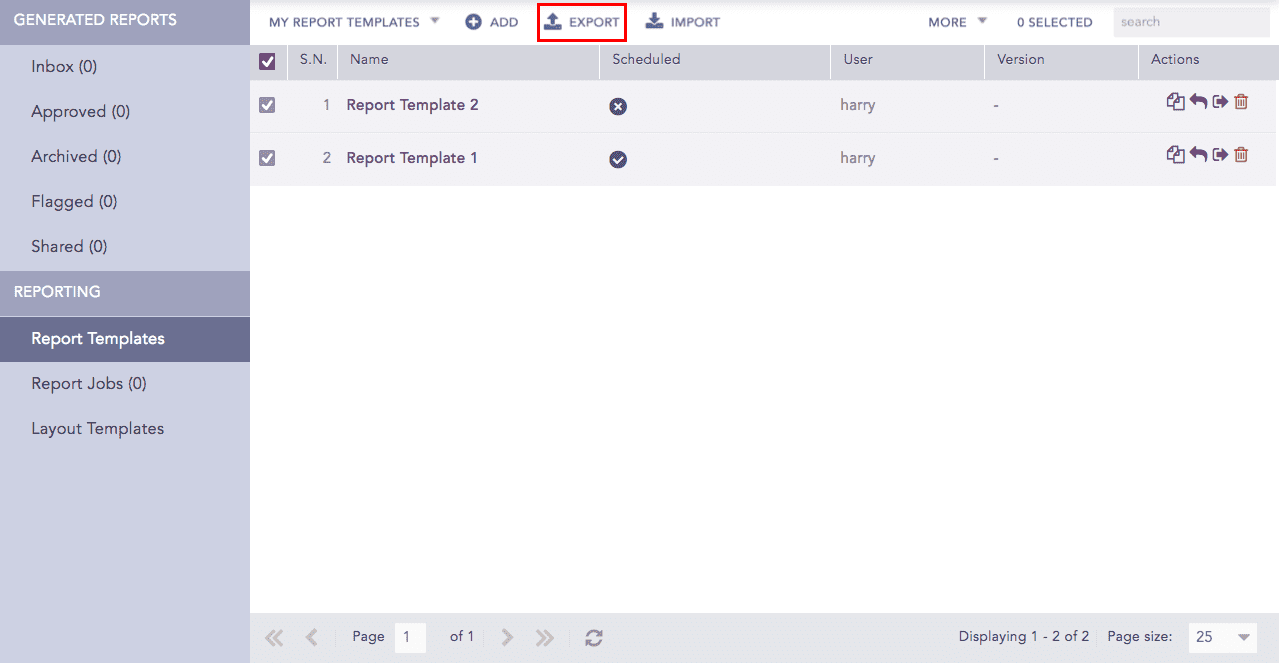The width and height of the screenshot is (1279, 663).
Task: Uncheck the Report Template 1 row checkbox
Action: click(267, 158)
